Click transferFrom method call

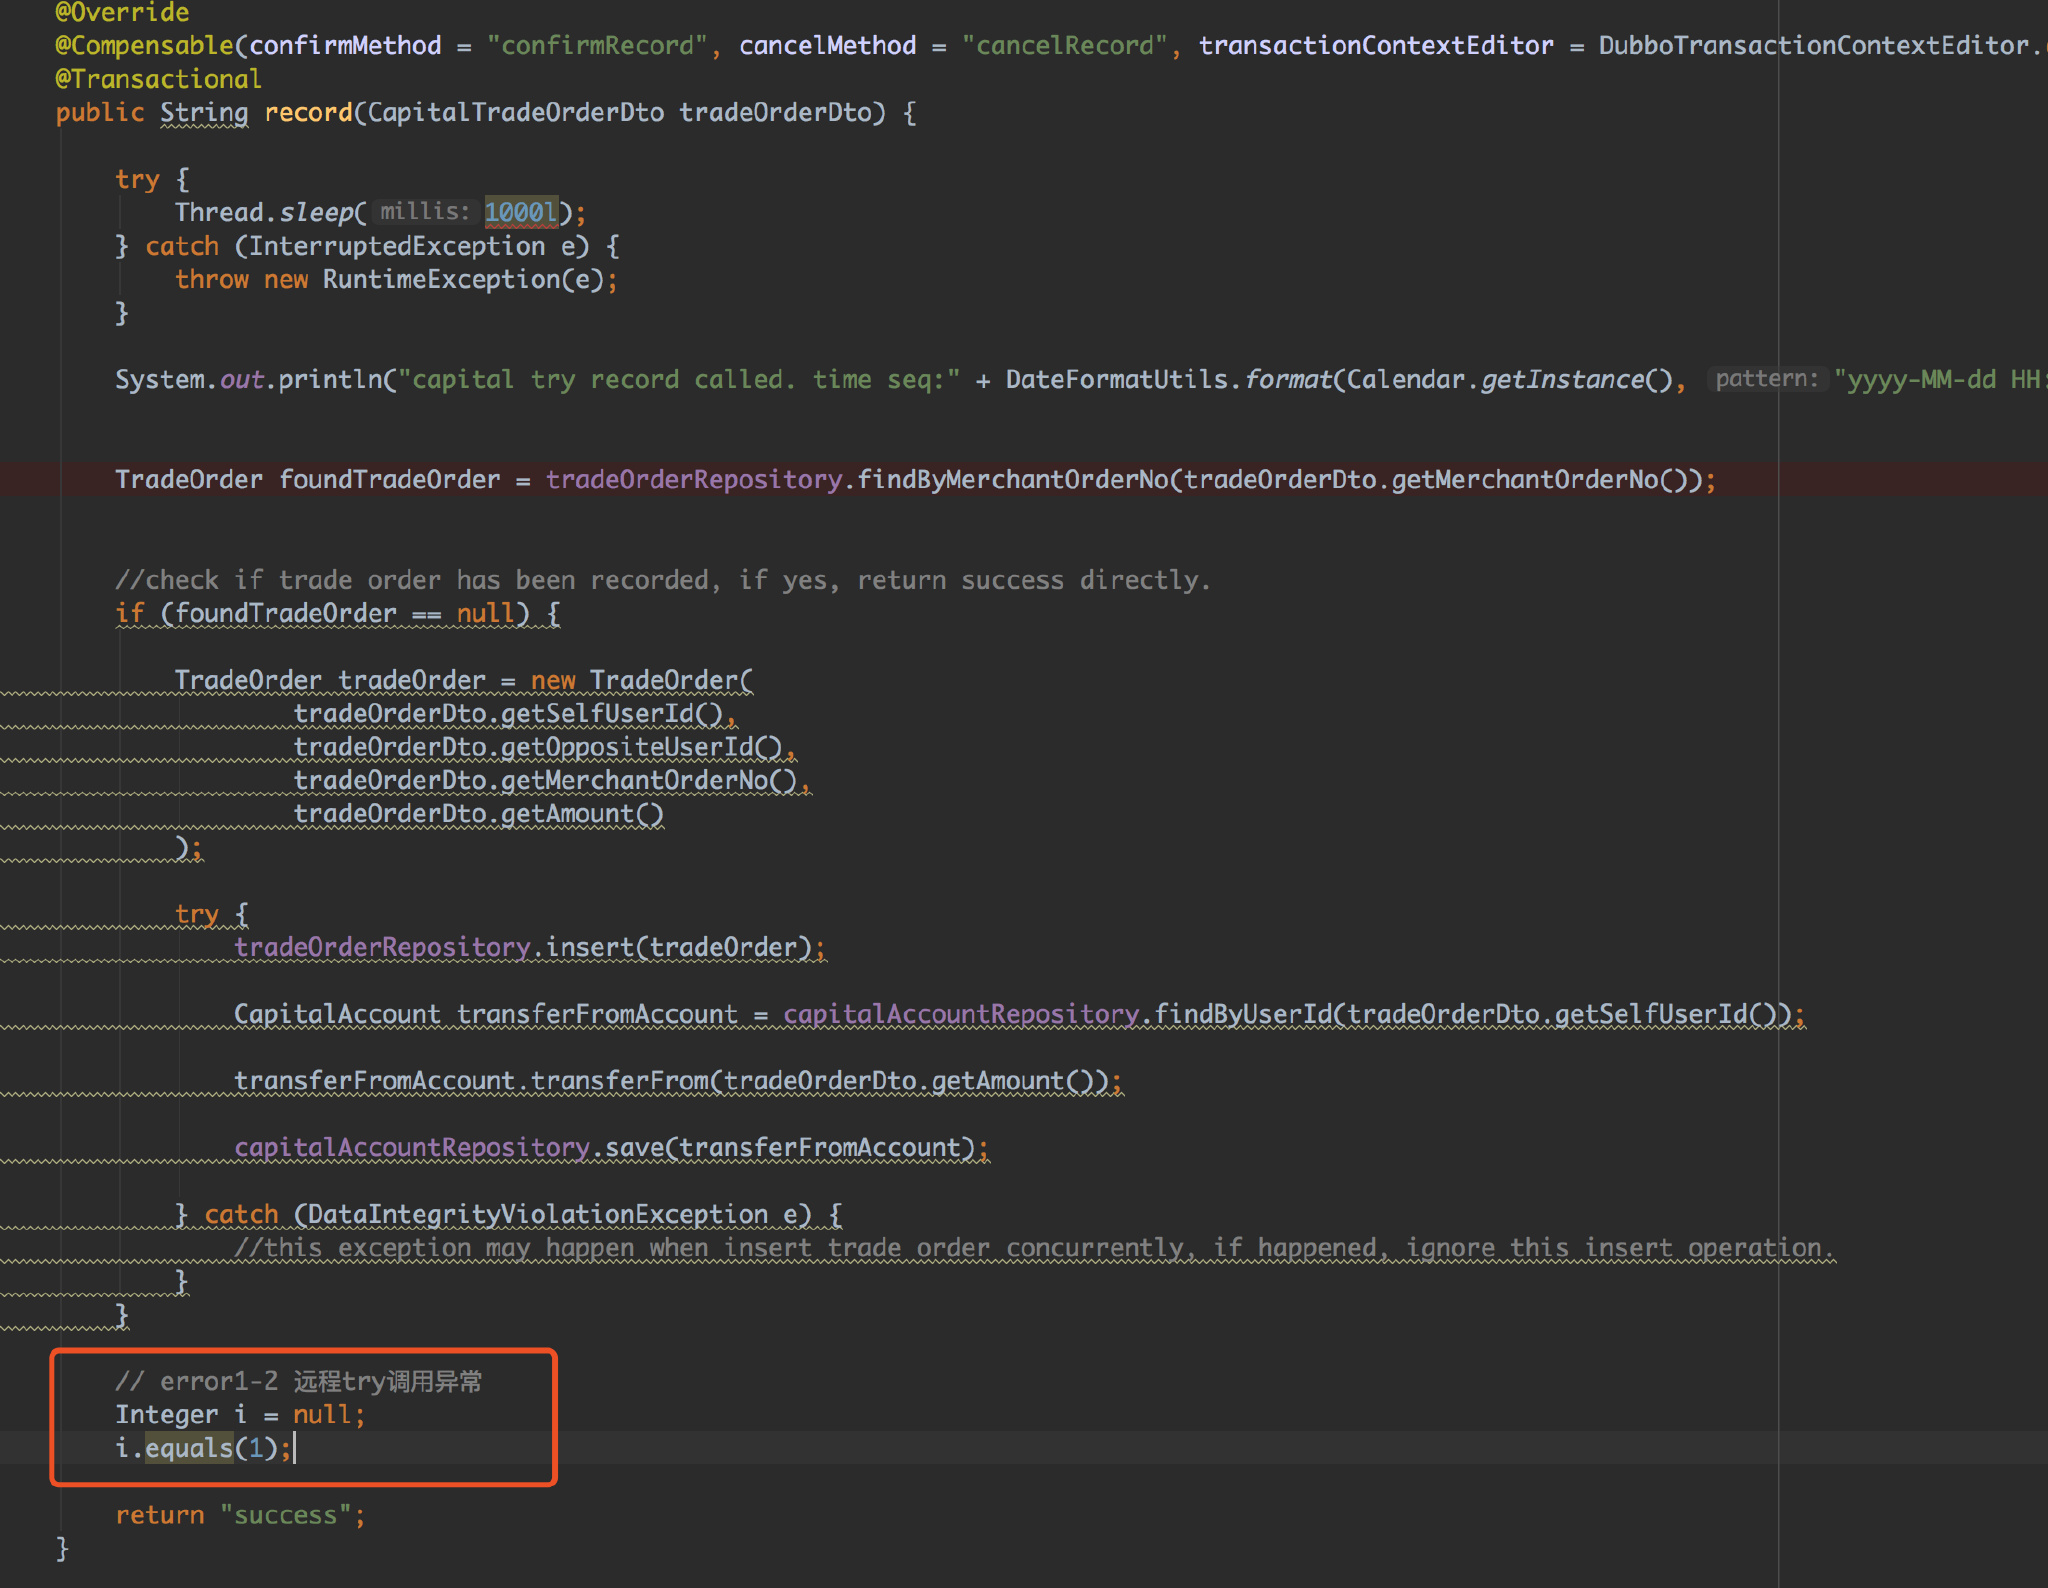619,1081
